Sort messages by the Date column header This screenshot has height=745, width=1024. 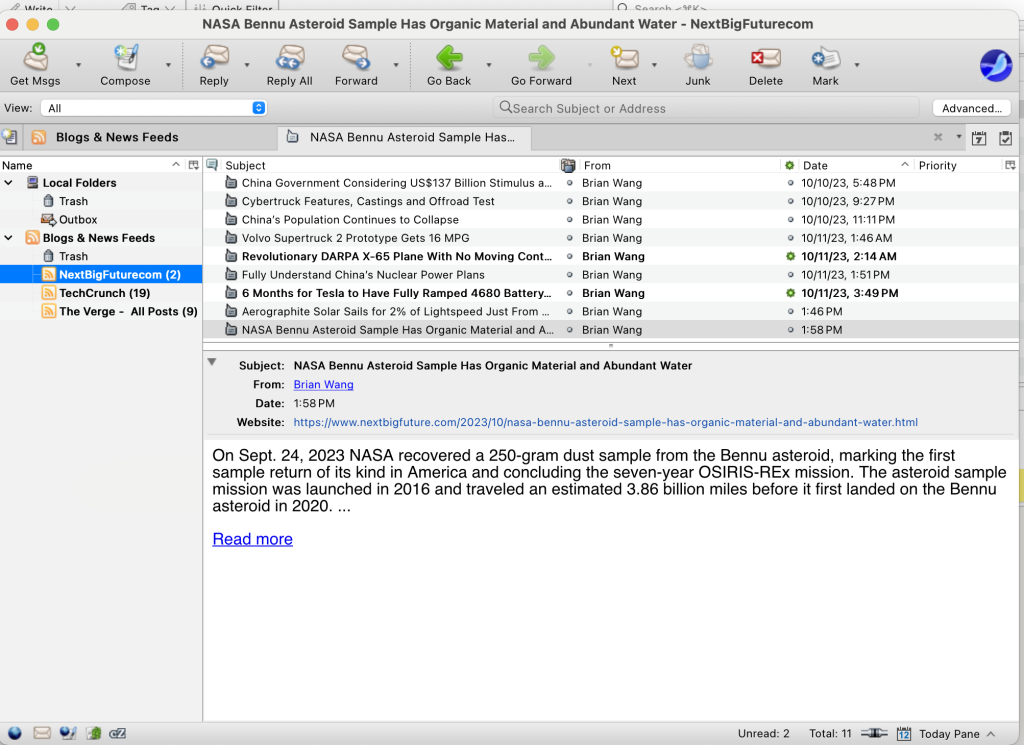coord(856,165)
